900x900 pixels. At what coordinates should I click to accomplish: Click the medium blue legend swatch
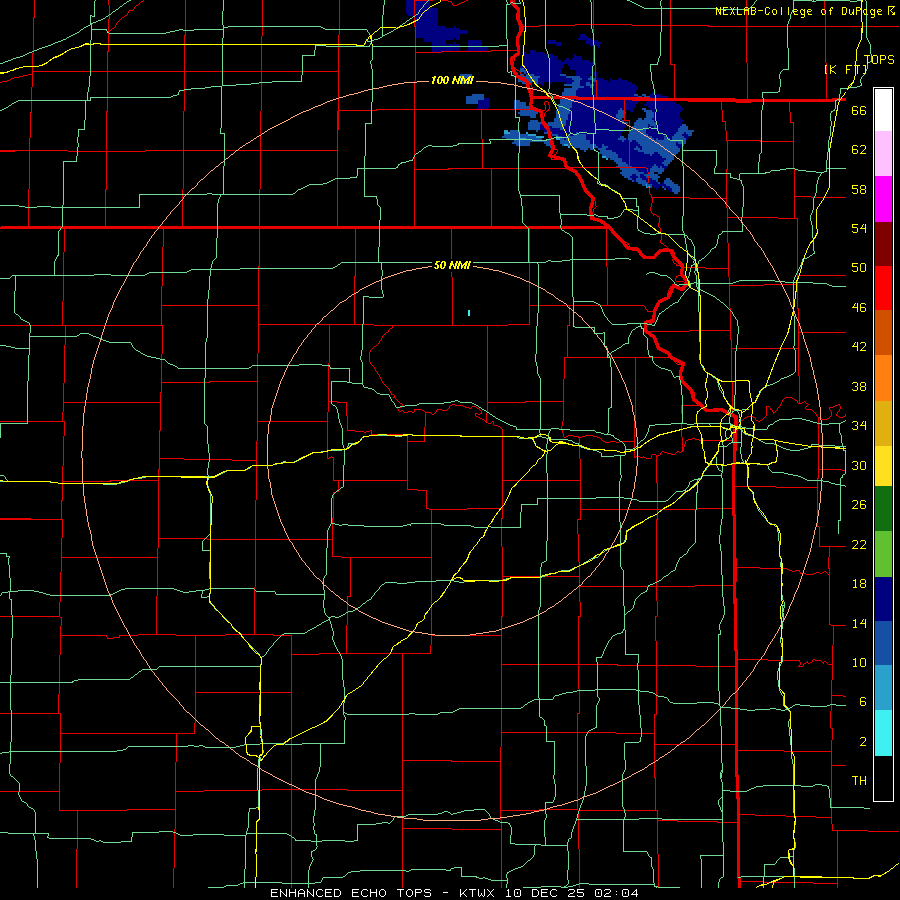(x=883, y=643)
